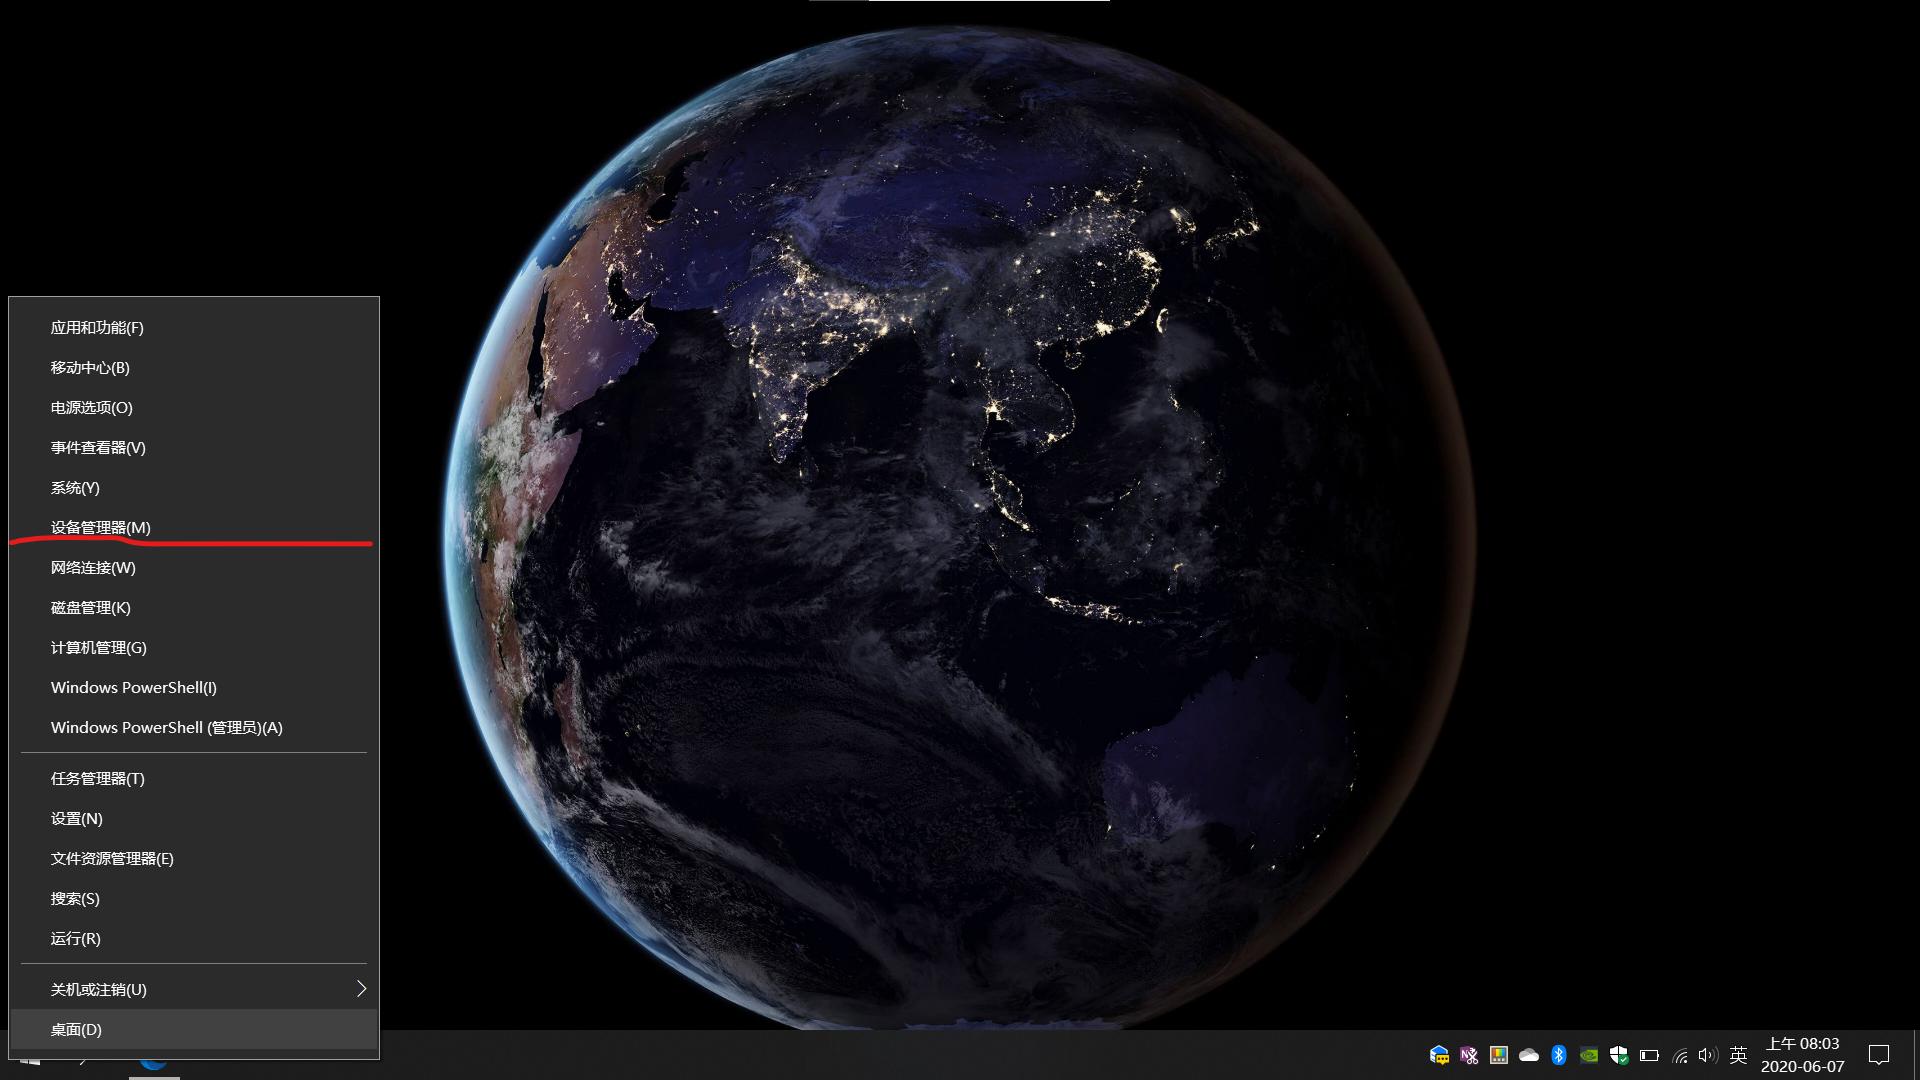Screen dimensions: 1920x1080
Task: Click the volume speaker icon
Action: click(x=1707, y=1055)
